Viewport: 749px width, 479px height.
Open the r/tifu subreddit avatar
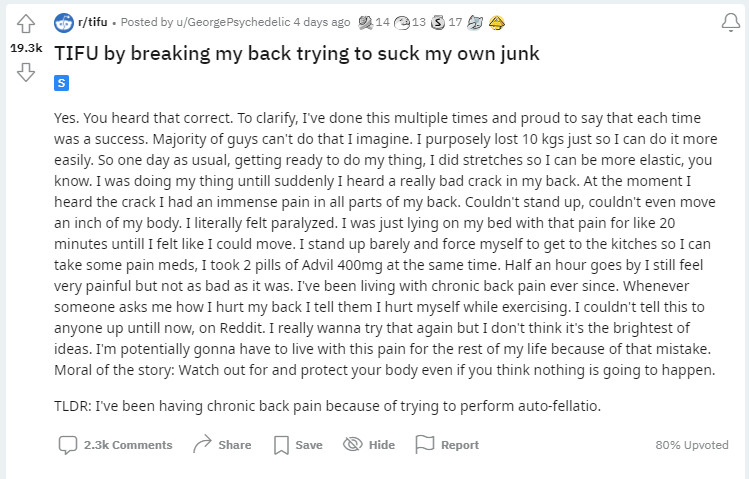63,22
